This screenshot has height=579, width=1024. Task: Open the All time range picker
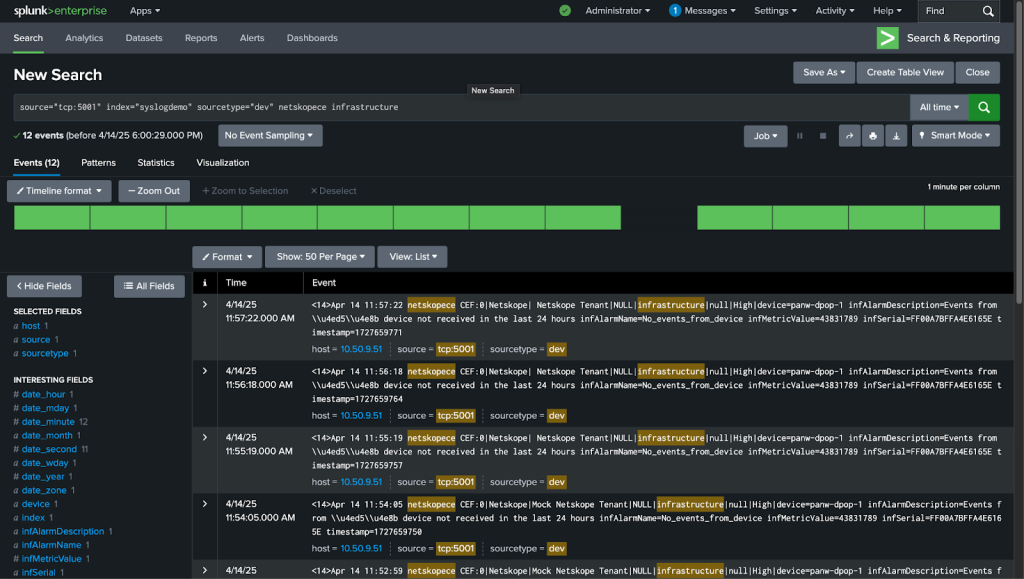(939, 107)
